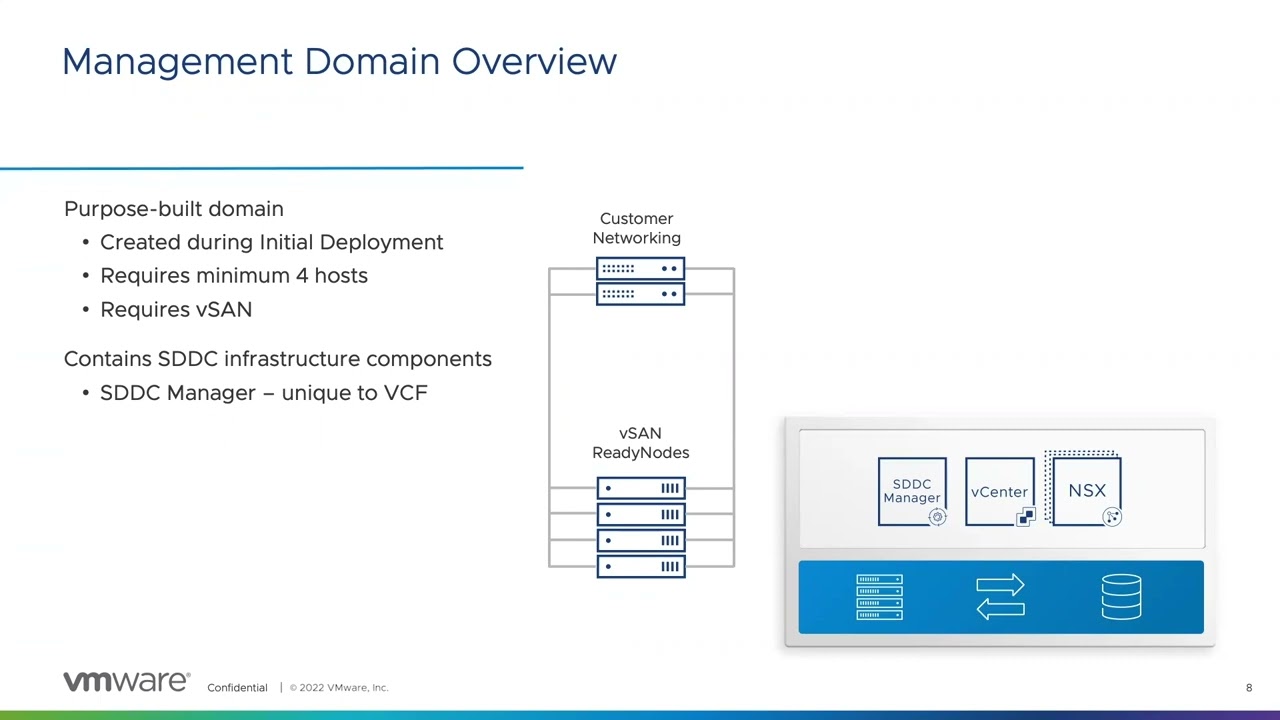
Task: Click the gear icon on SDDC Manager box
Action: (x=937, y=517)
